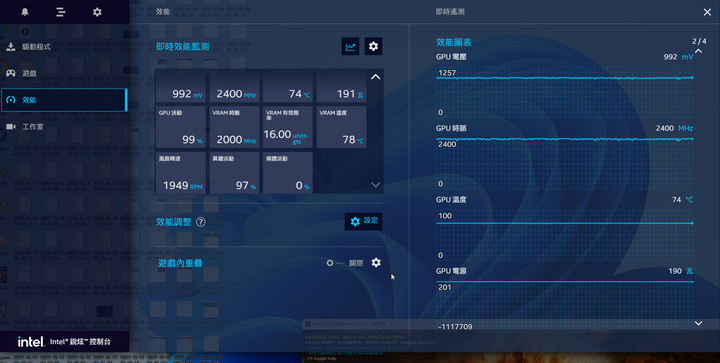720x363 pixels.
Task: Click the Intel 銳炫 控制台 logo
Action: tap(64, 342)
